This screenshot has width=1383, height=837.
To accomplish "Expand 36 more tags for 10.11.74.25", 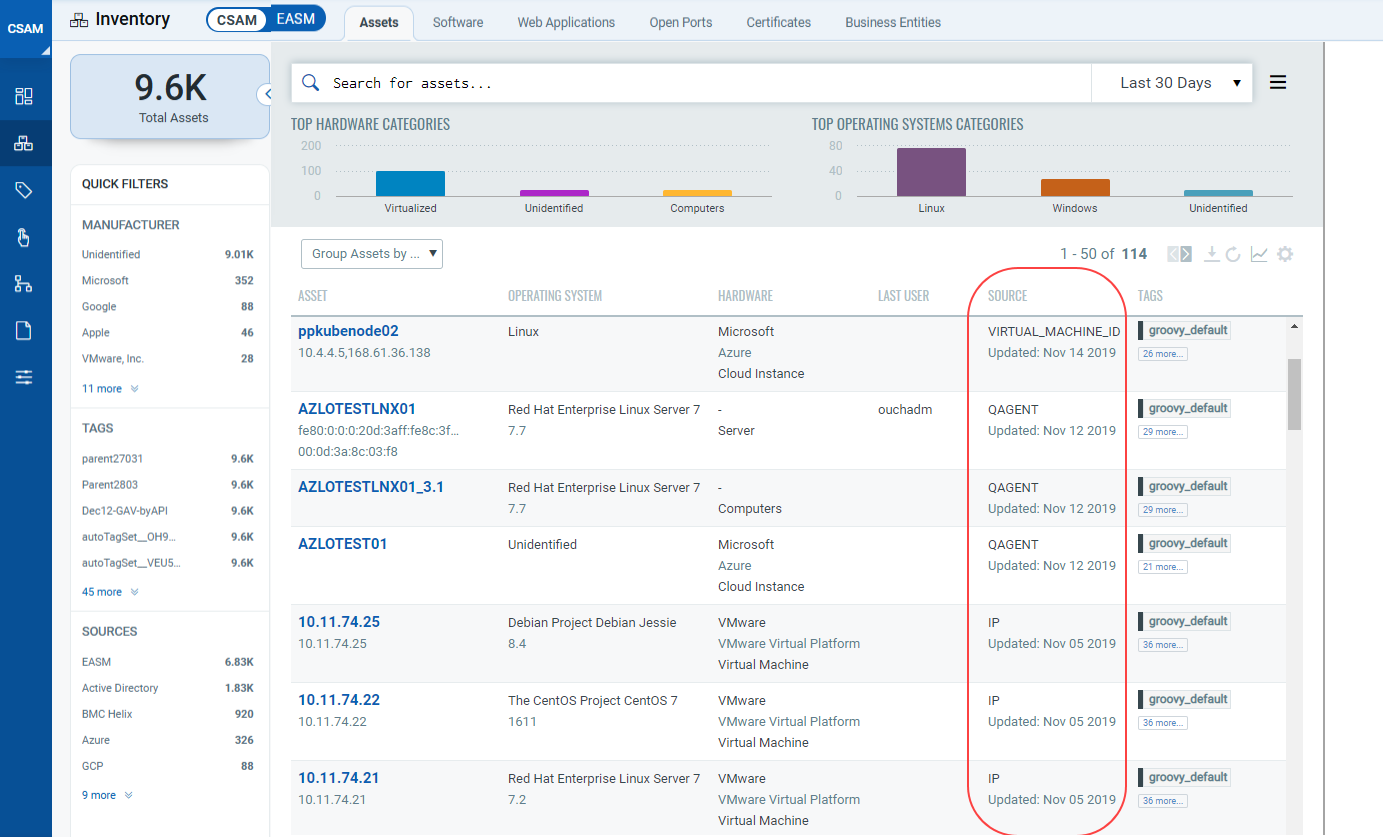I will [1163, 645].
